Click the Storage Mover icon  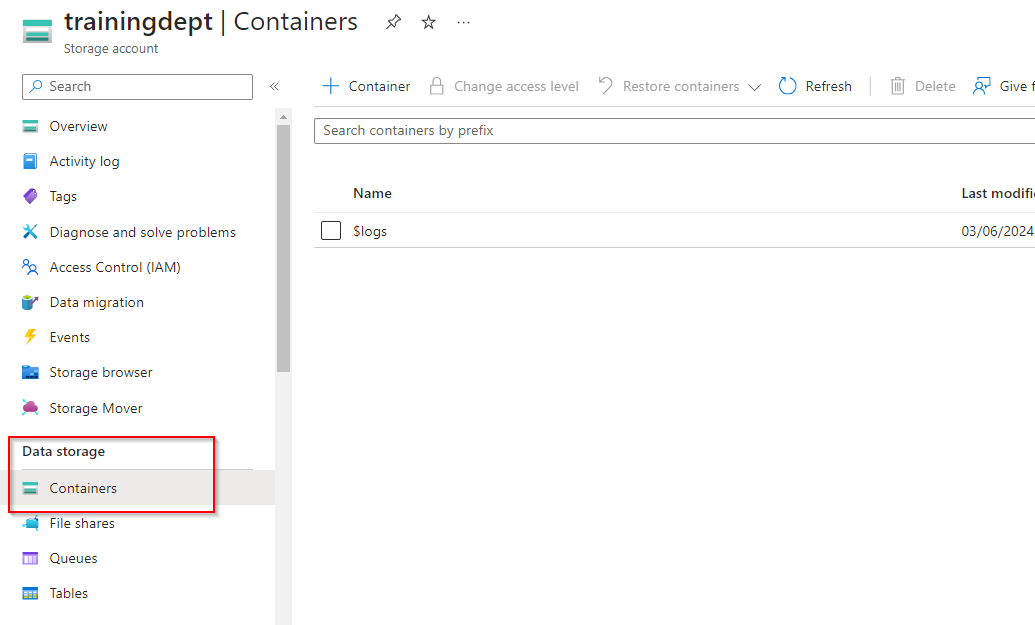click(31, 408)
